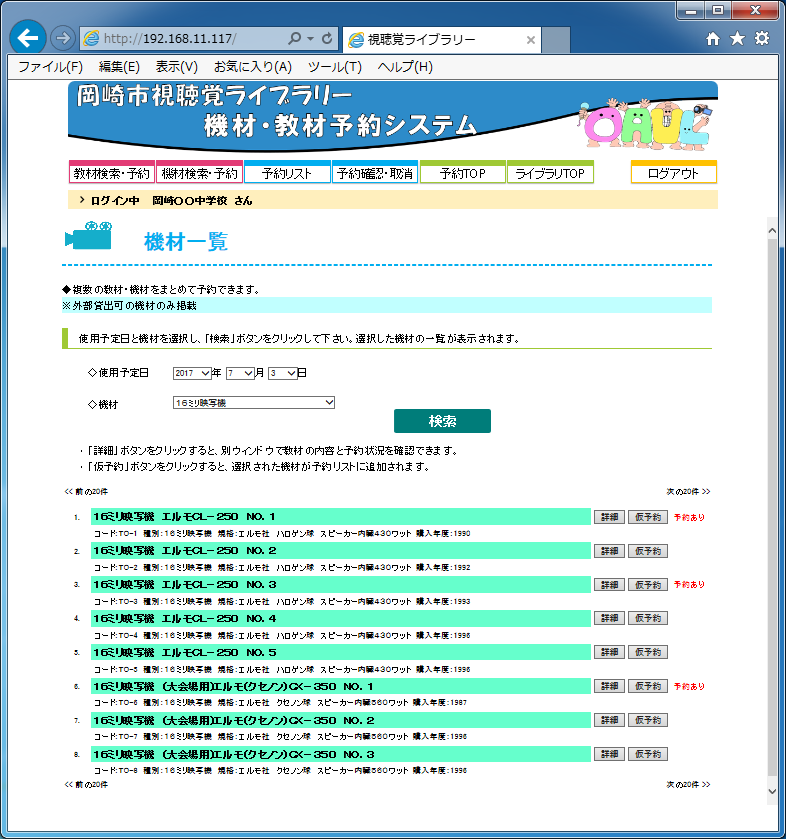Click the Home icon in browser toolbar
Screen dimensions: 786x839
click(712, 39)
